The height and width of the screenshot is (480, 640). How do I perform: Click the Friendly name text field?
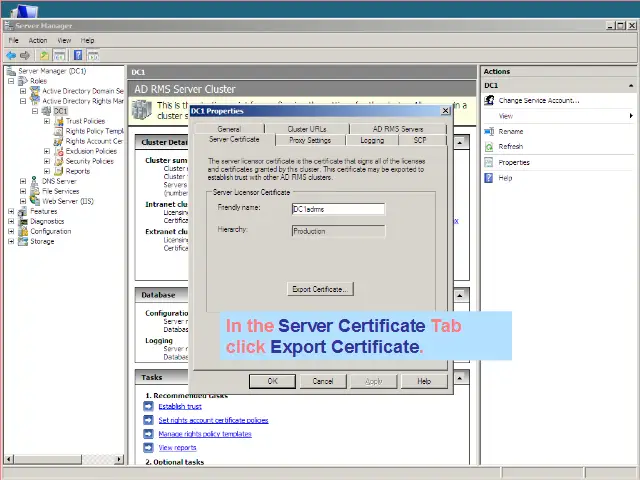(x=337, y=209)
